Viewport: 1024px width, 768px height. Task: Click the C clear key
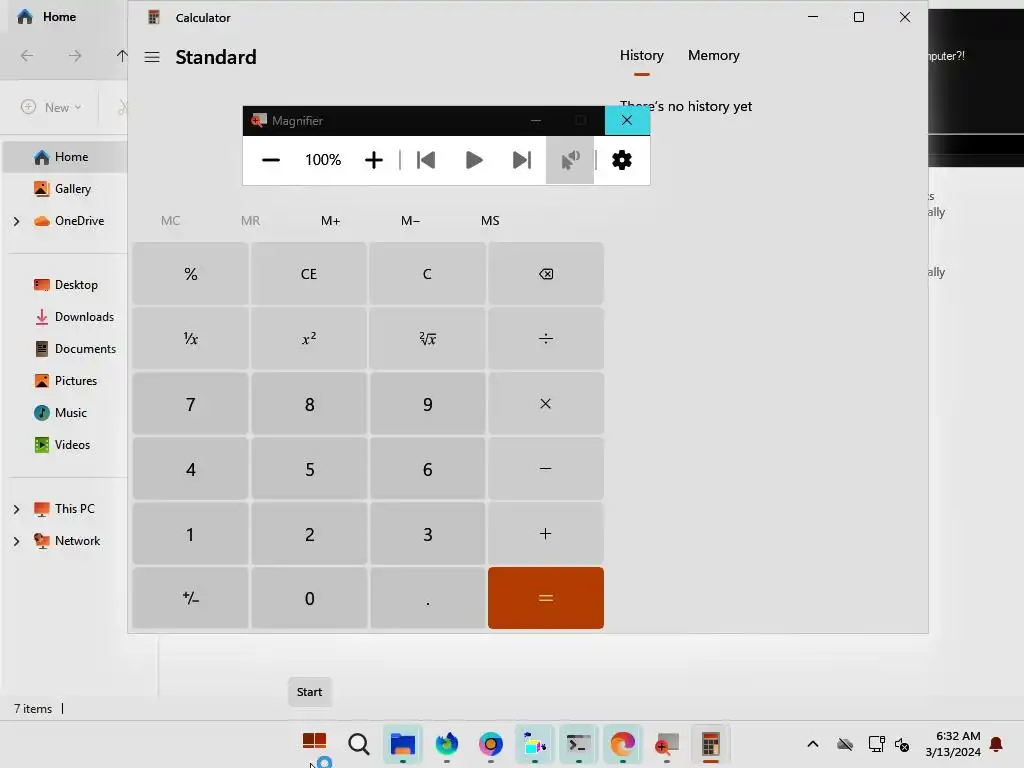pyautogui.click(x=427, y=274)
